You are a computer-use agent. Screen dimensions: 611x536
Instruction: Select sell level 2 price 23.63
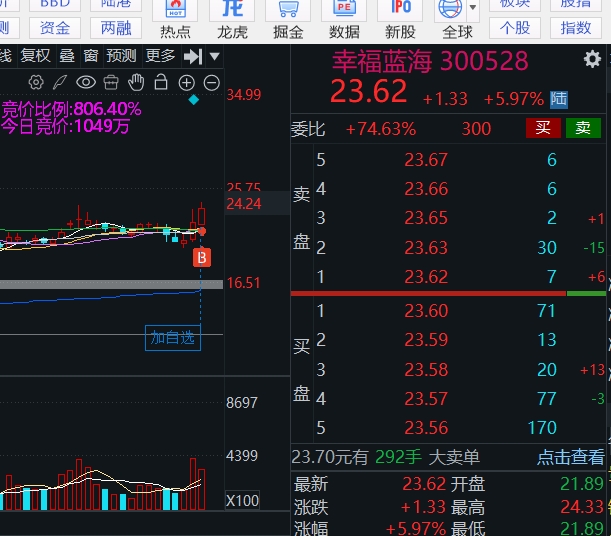click(426, 248)
